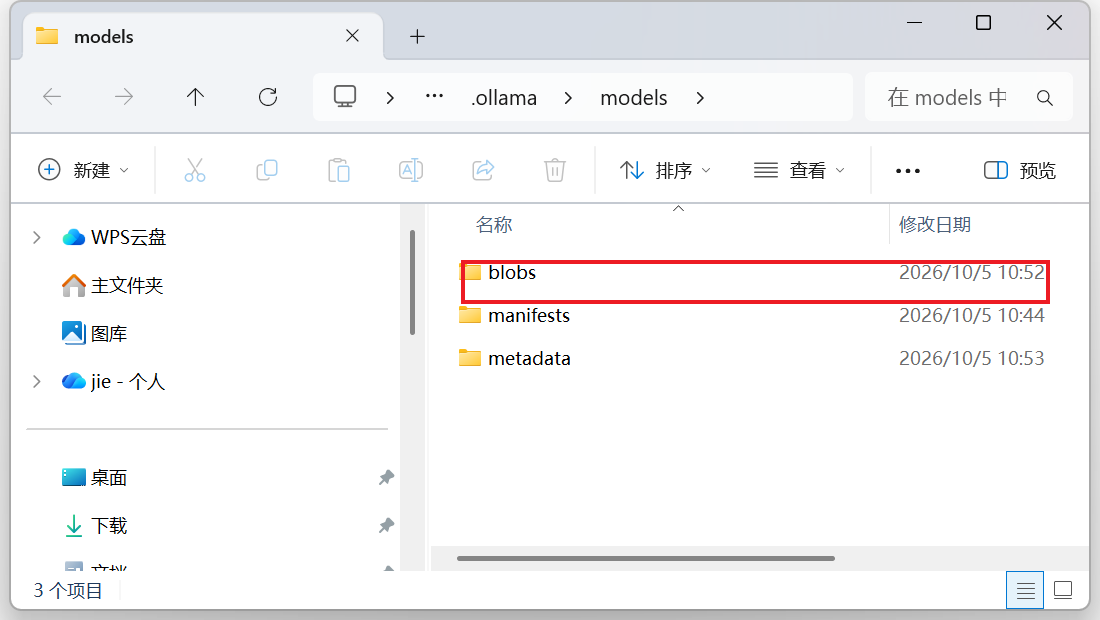Click the Cut scissors icon
1100x620 pixels.
pyautogui.click(x=195, y=170)
